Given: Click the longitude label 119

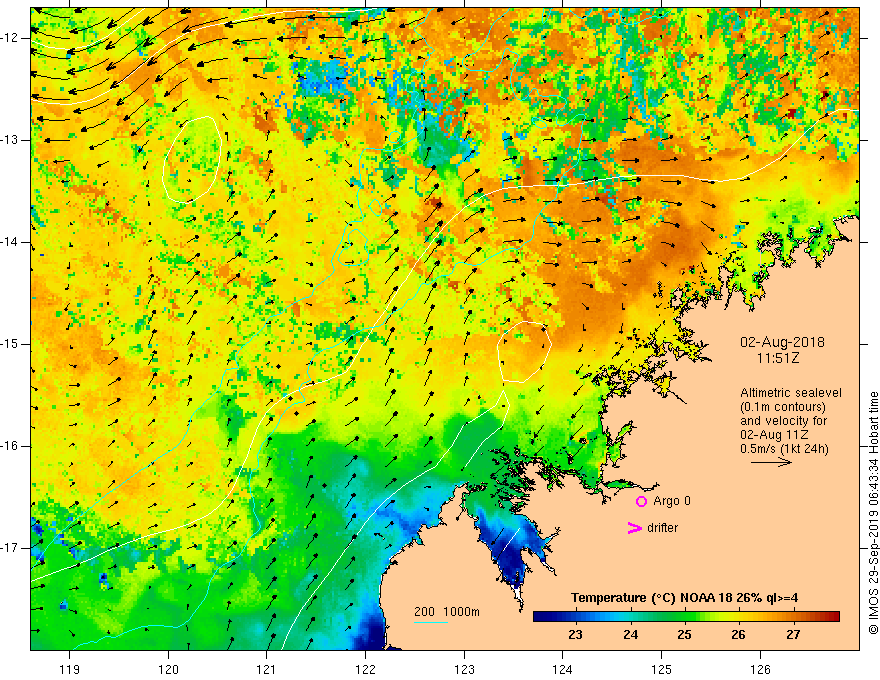Looking at the screenshot, I should [70, 669].
